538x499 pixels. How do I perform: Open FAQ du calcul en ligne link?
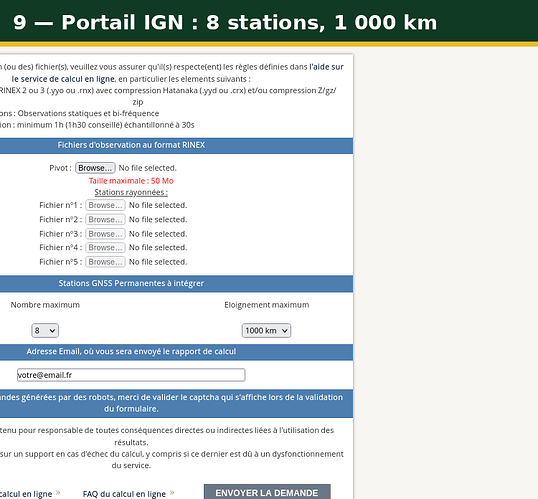[124, 494]
